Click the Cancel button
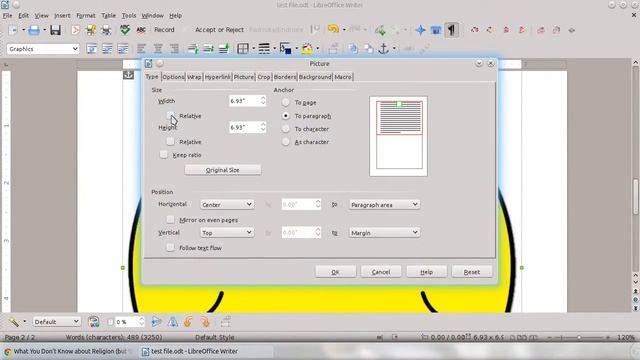 click(x=381, y=272)
